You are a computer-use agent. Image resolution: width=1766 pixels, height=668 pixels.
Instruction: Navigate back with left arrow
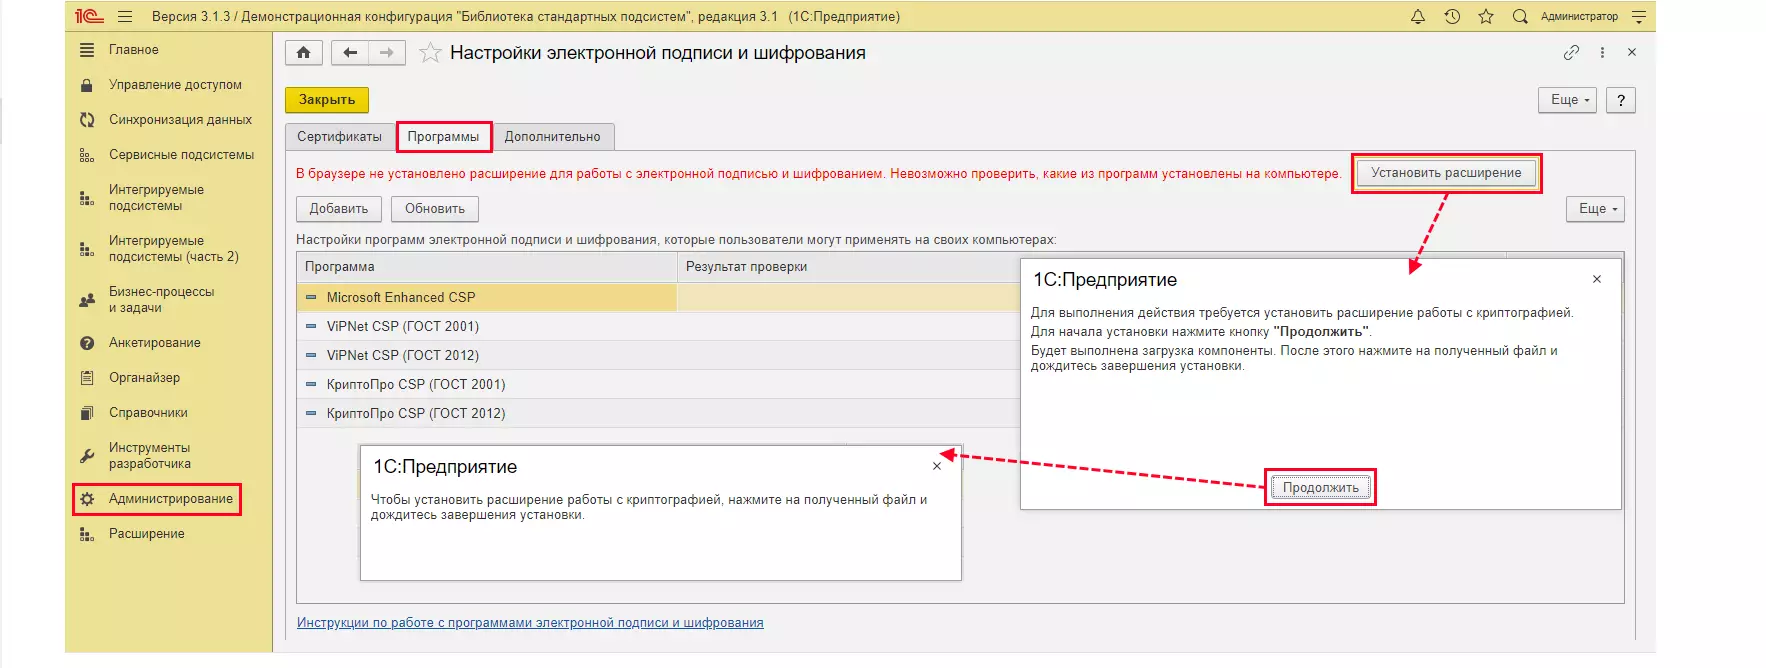pos(350,52)
